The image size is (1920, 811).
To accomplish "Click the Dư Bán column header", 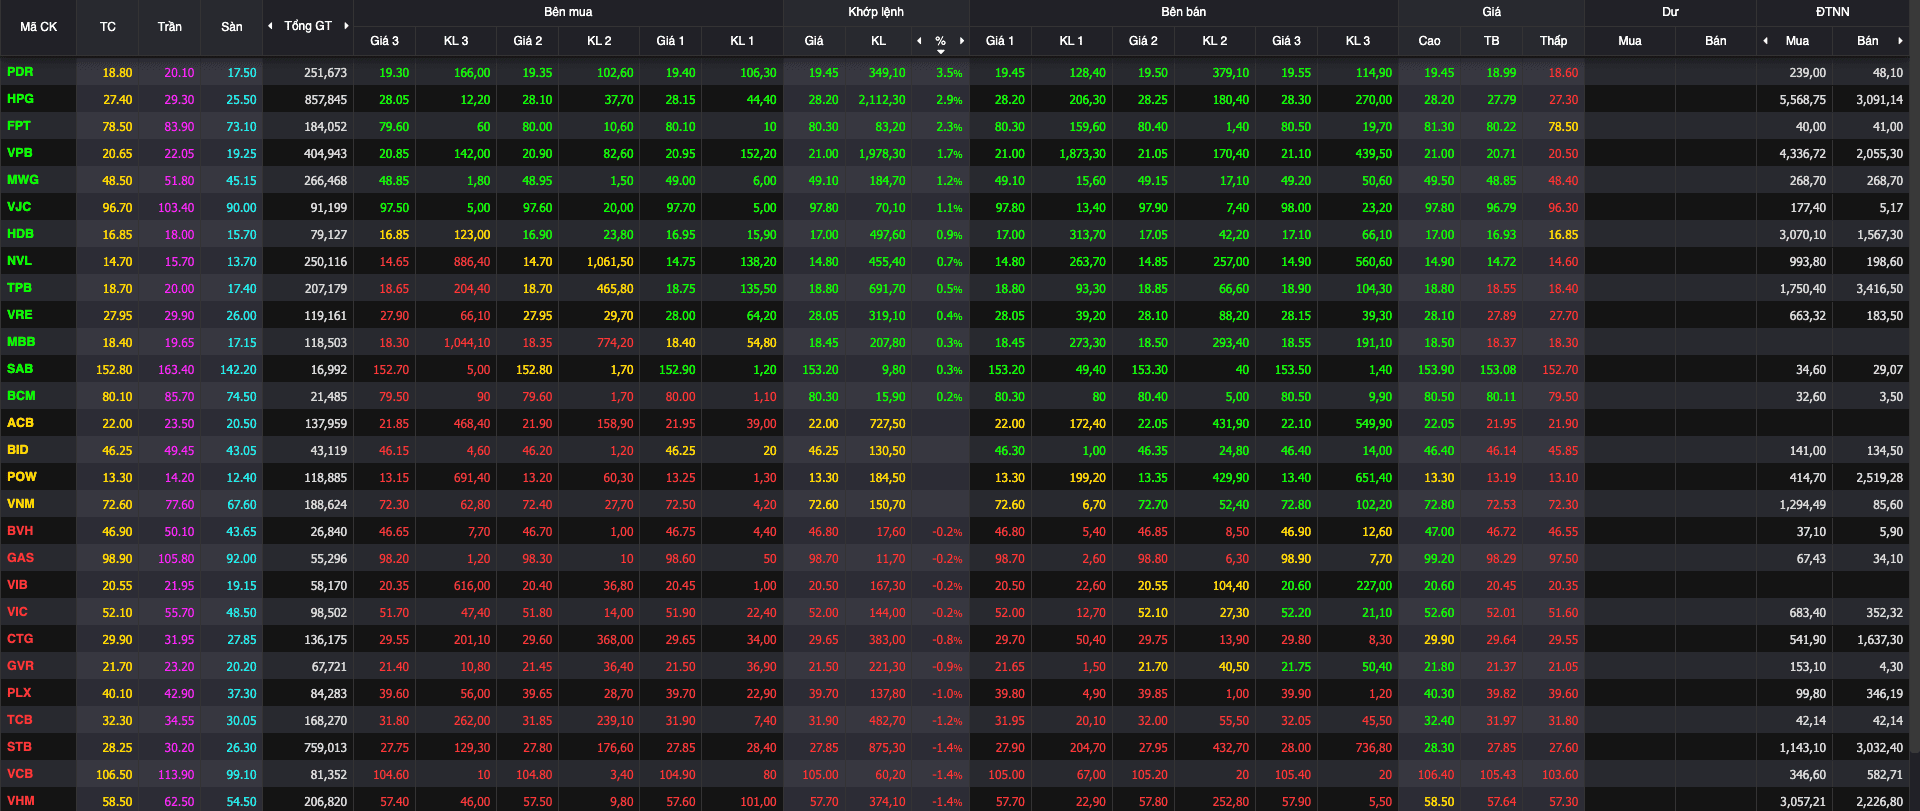I will 1716,41.
